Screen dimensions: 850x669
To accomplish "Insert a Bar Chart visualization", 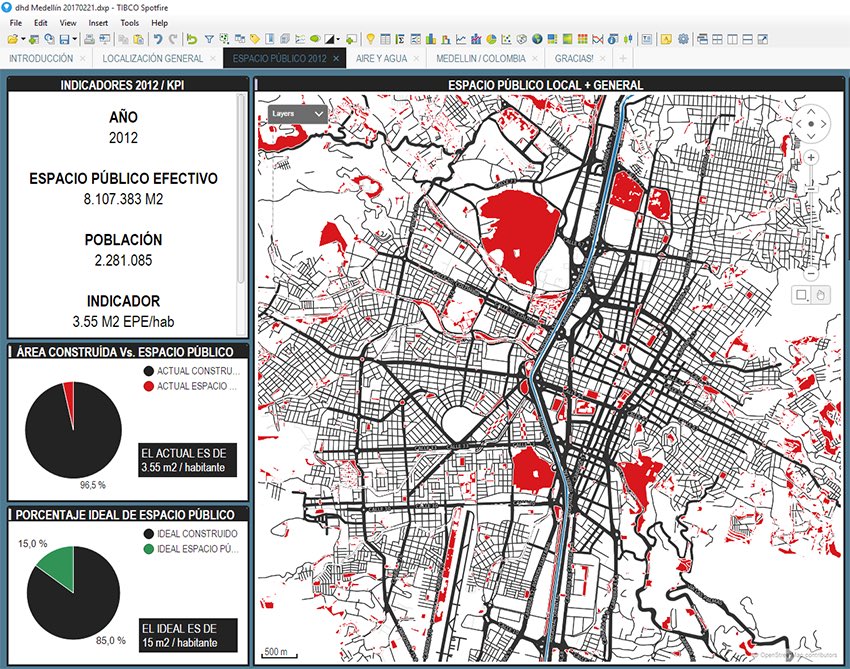I will [431, 39].
